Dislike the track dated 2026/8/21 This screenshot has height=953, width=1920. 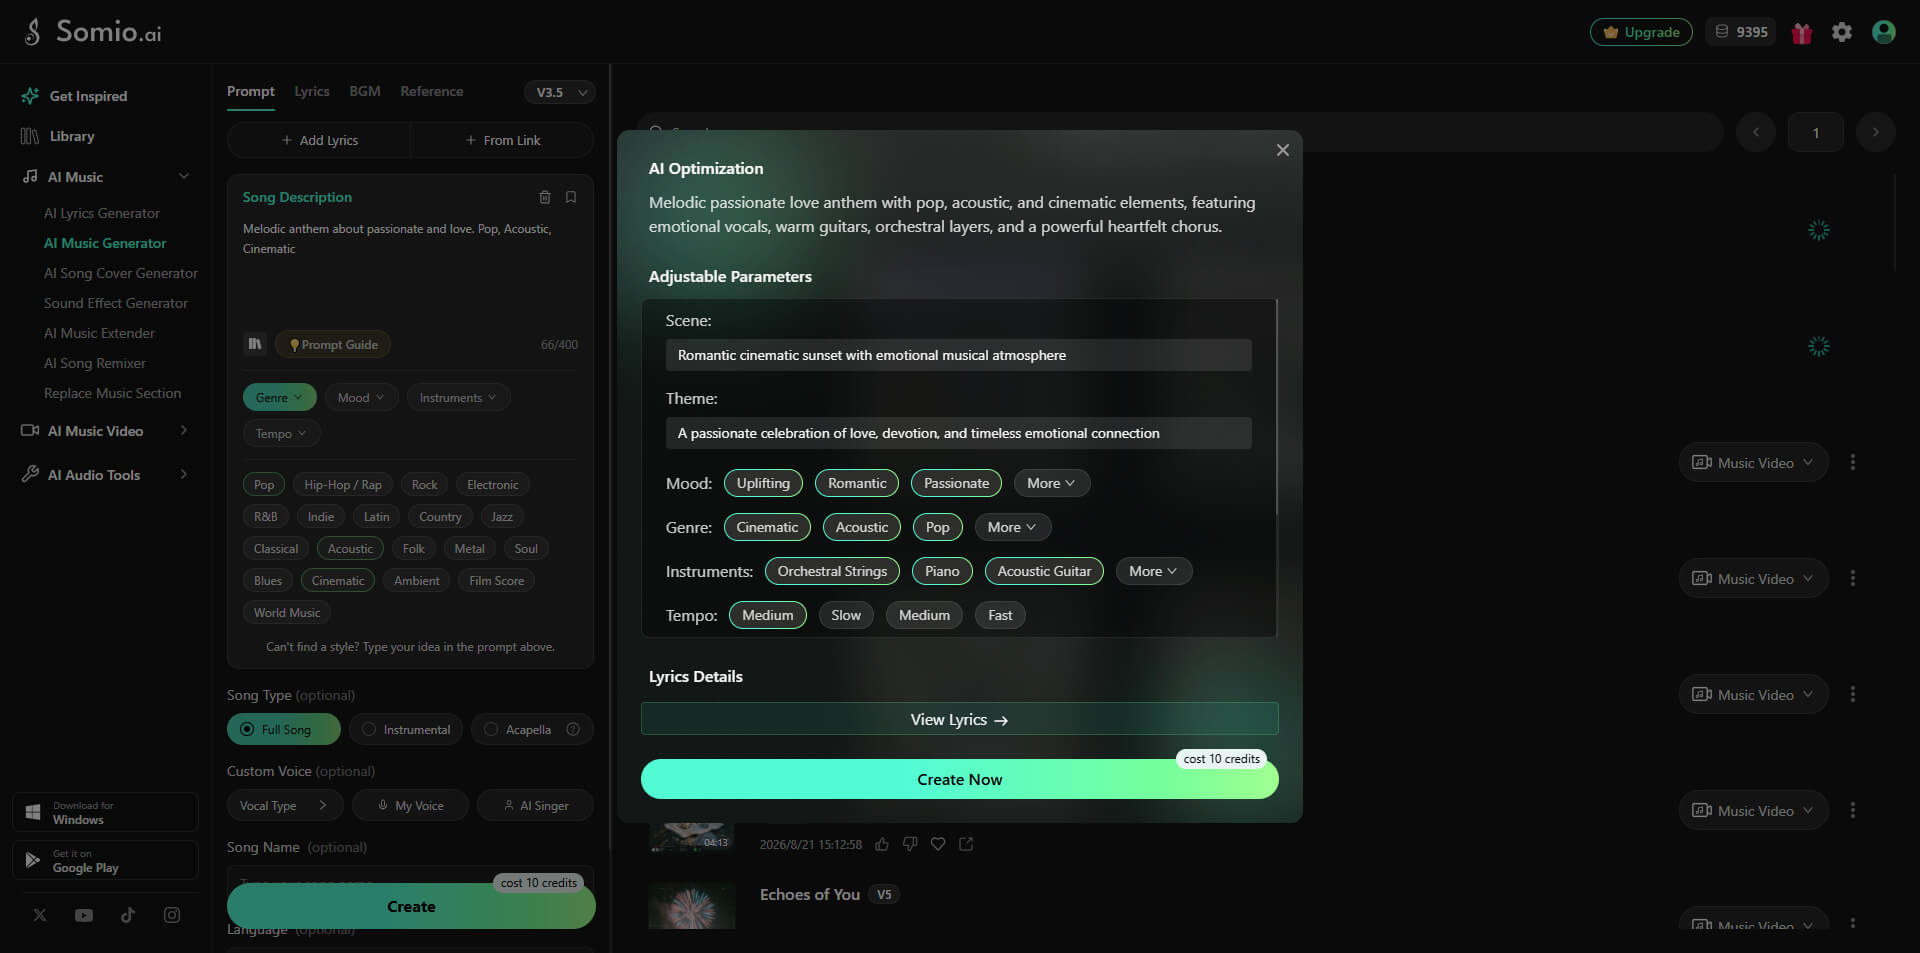[x=910, y=844]
